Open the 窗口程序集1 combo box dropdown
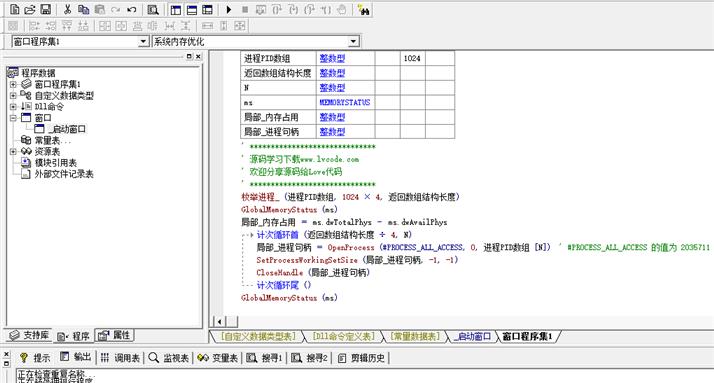The height and width of the screenshot is (383, 714). pyautogui.click(x=143, y=41)
